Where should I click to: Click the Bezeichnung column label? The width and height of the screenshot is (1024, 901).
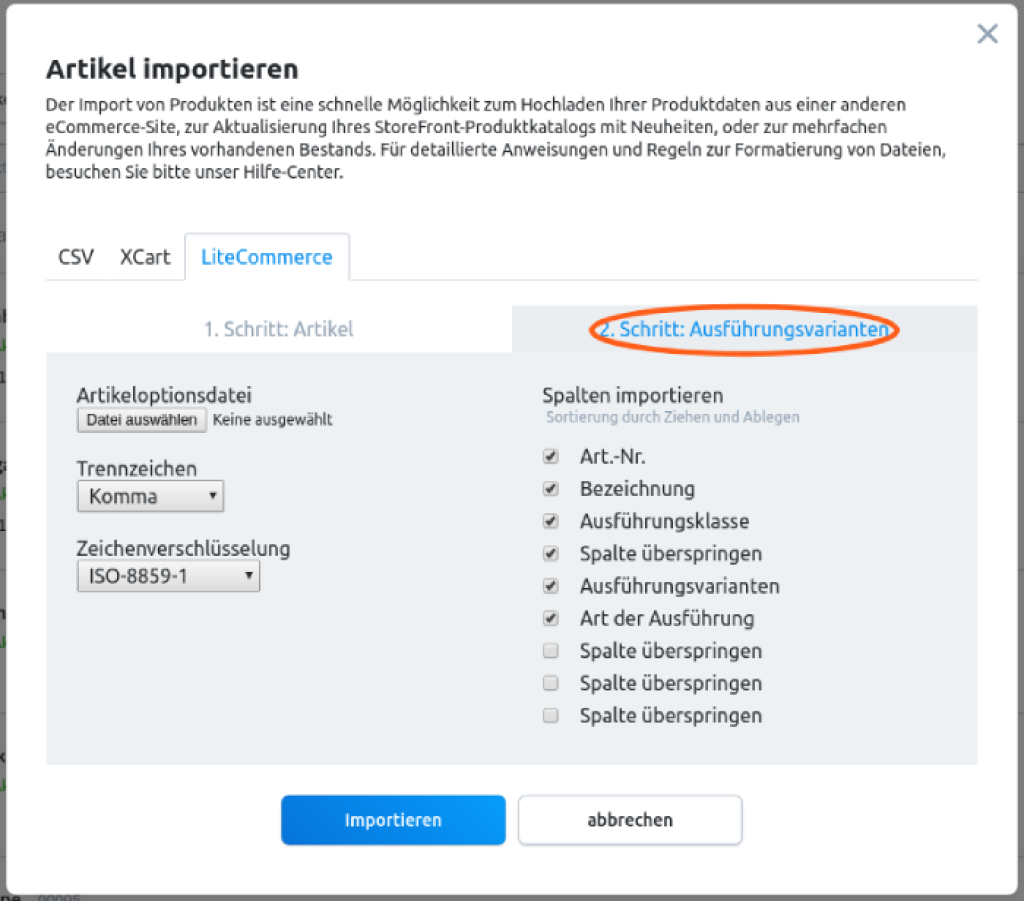click(637, 489)
